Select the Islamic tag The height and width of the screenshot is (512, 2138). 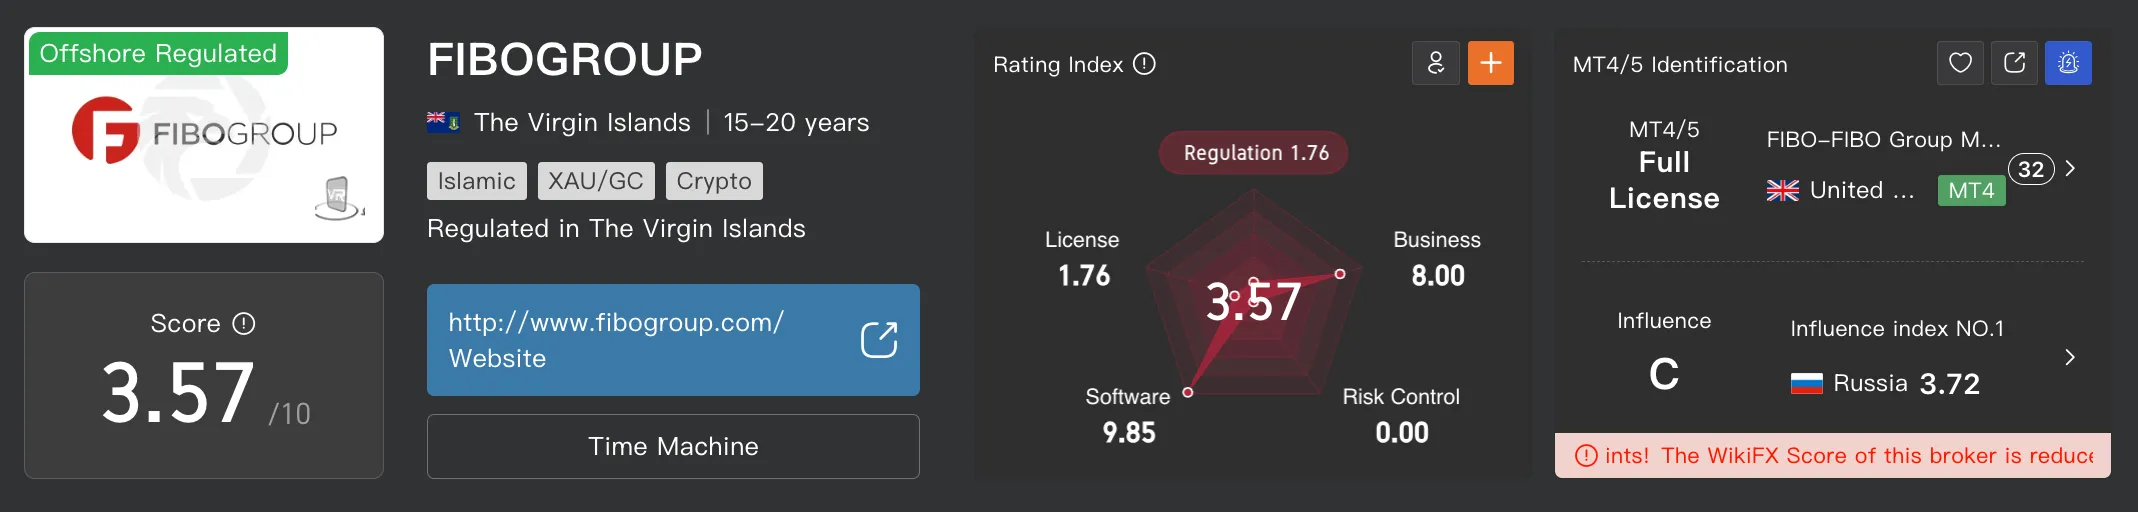click(x=476, y=181)
